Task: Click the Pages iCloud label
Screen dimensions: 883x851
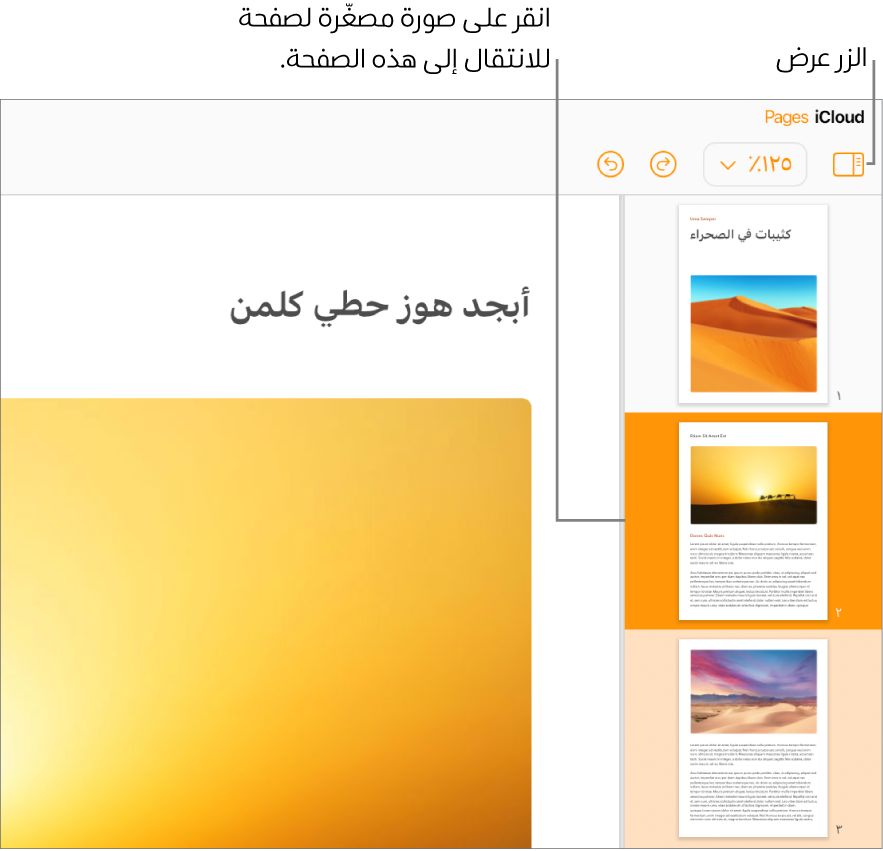Action: [814, 117]
